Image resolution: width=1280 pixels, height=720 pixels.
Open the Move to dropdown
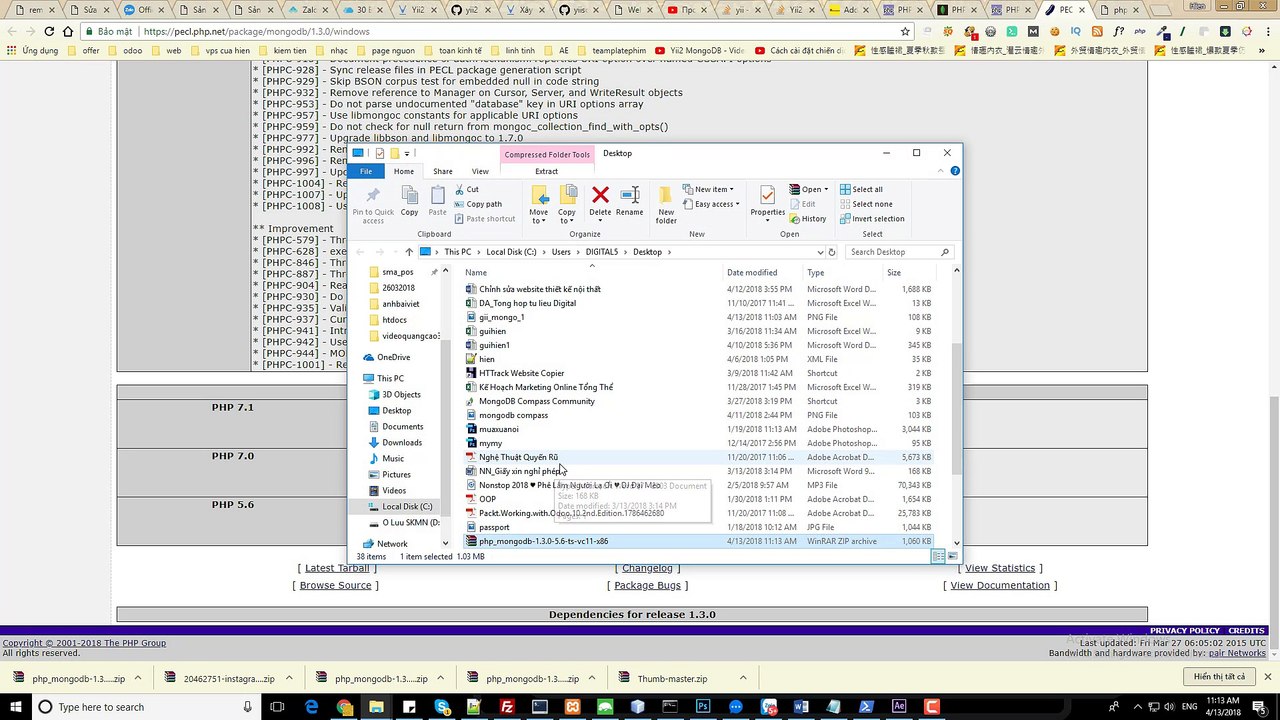pos(539,216)
